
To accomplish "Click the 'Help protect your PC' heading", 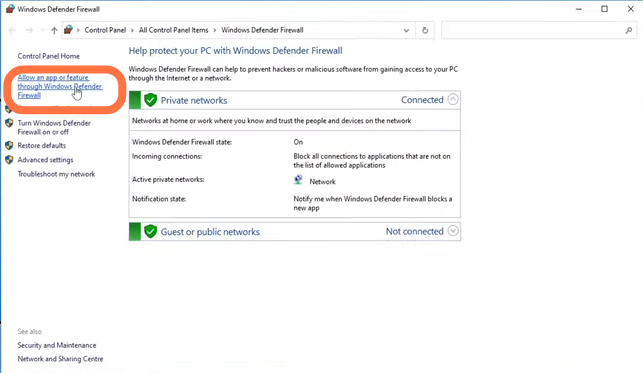I will coord(235,51).
